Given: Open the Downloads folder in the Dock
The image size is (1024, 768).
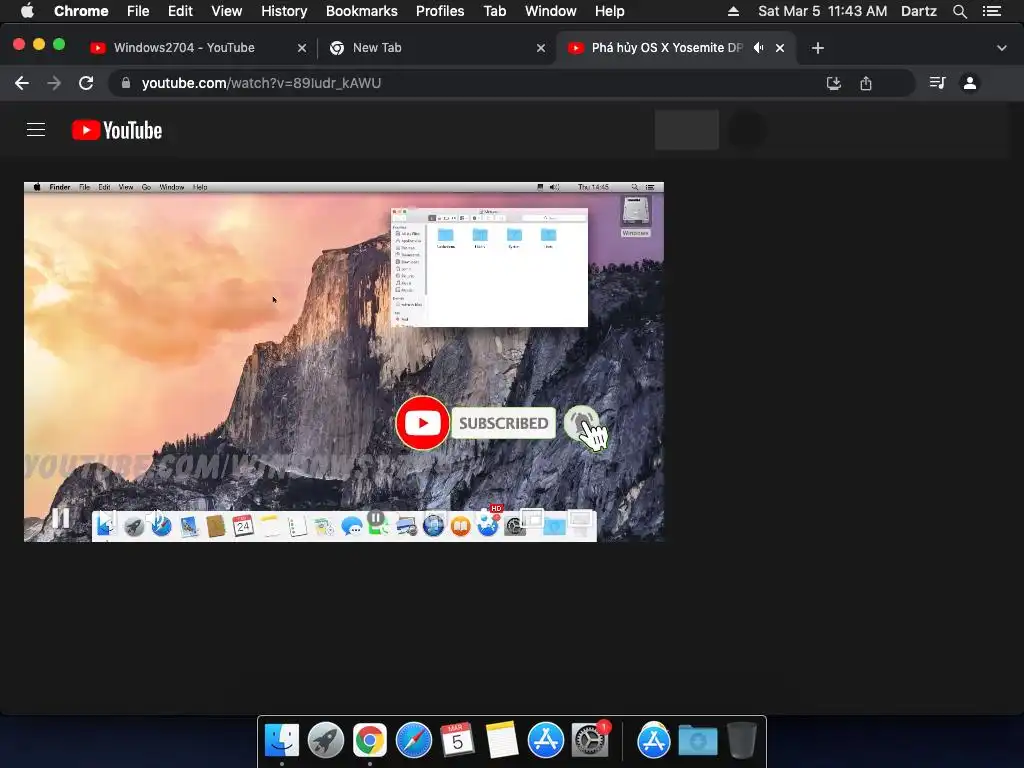Looking at the screenshot, I should (x=697, y=741).
